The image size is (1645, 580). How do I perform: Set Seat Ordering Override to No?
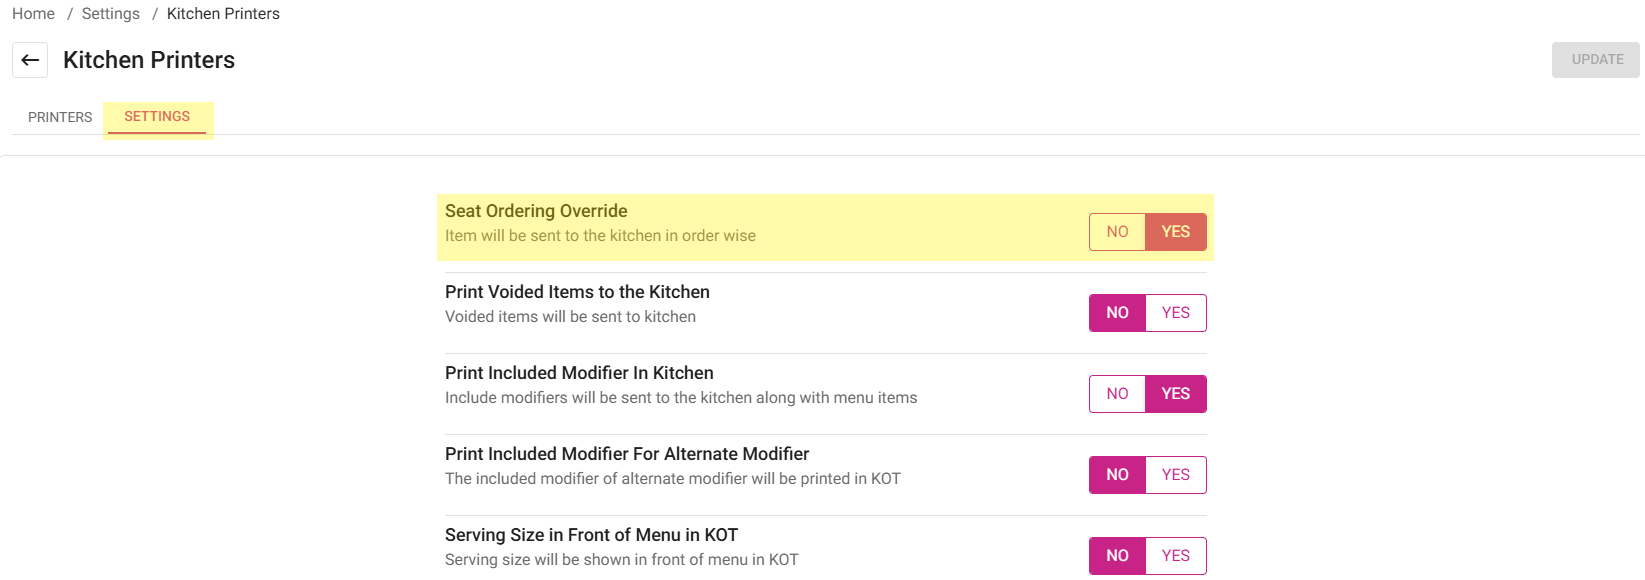[x=1117, y=232]
